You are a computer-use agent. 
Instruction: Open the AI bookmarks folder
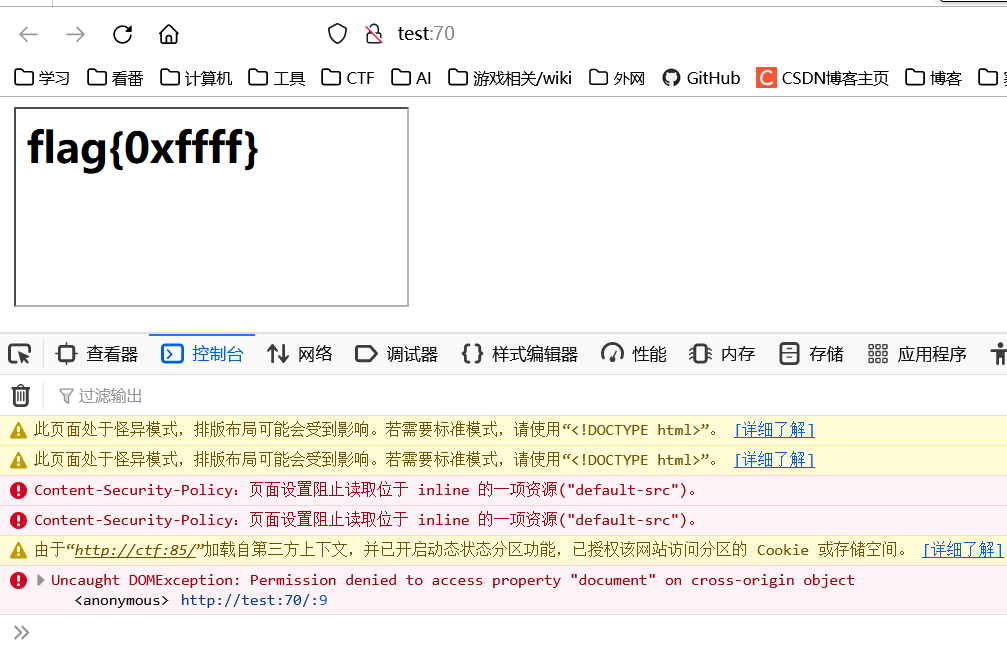pyautogui.click(x=411, y=78)
